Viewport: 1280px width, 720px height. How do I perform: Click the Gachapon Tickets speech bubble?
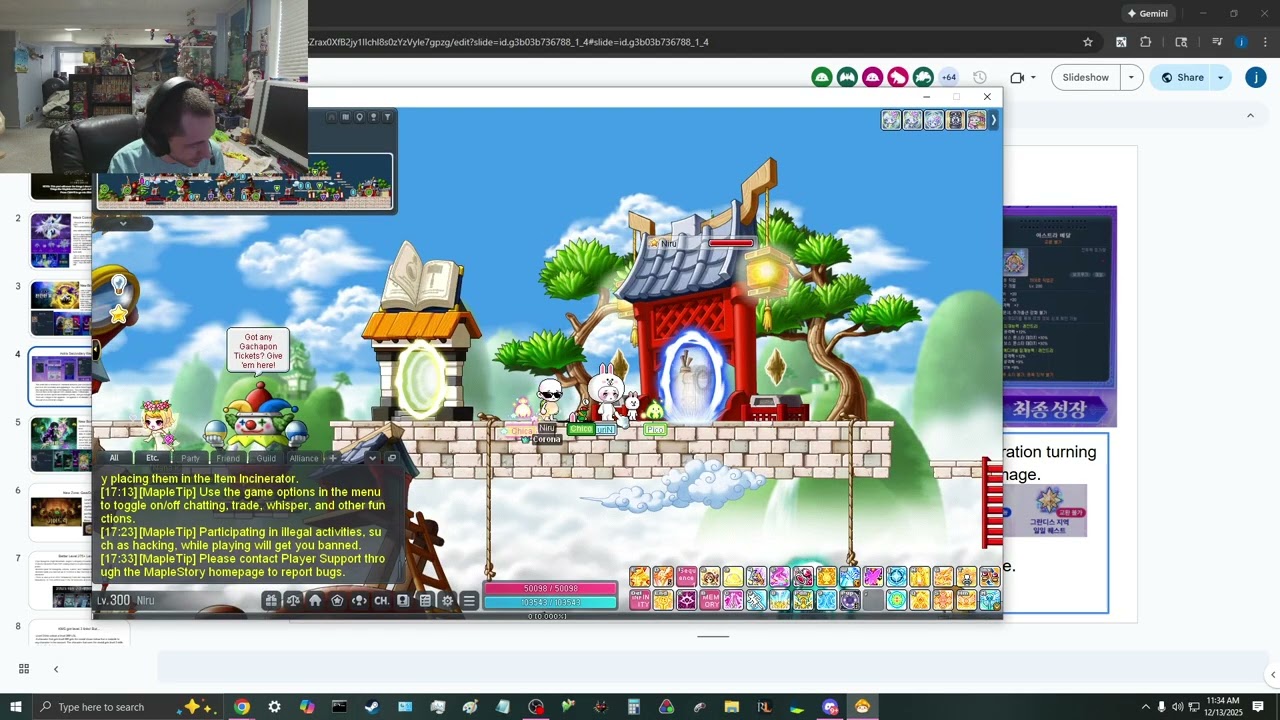pyautogui.click(x=259, y=351)
